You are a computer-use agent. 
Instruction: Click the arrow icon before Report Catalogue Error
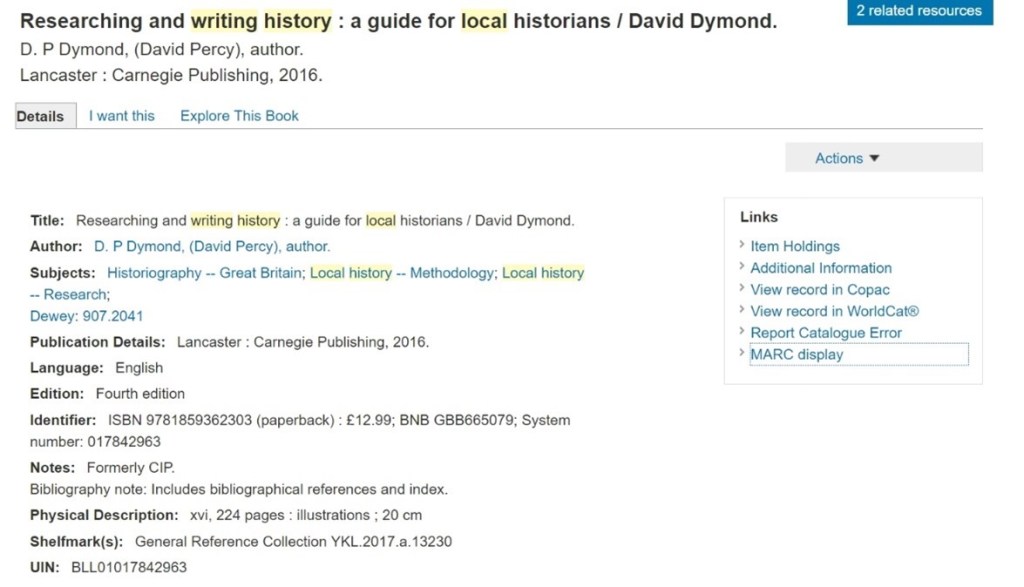742,332
